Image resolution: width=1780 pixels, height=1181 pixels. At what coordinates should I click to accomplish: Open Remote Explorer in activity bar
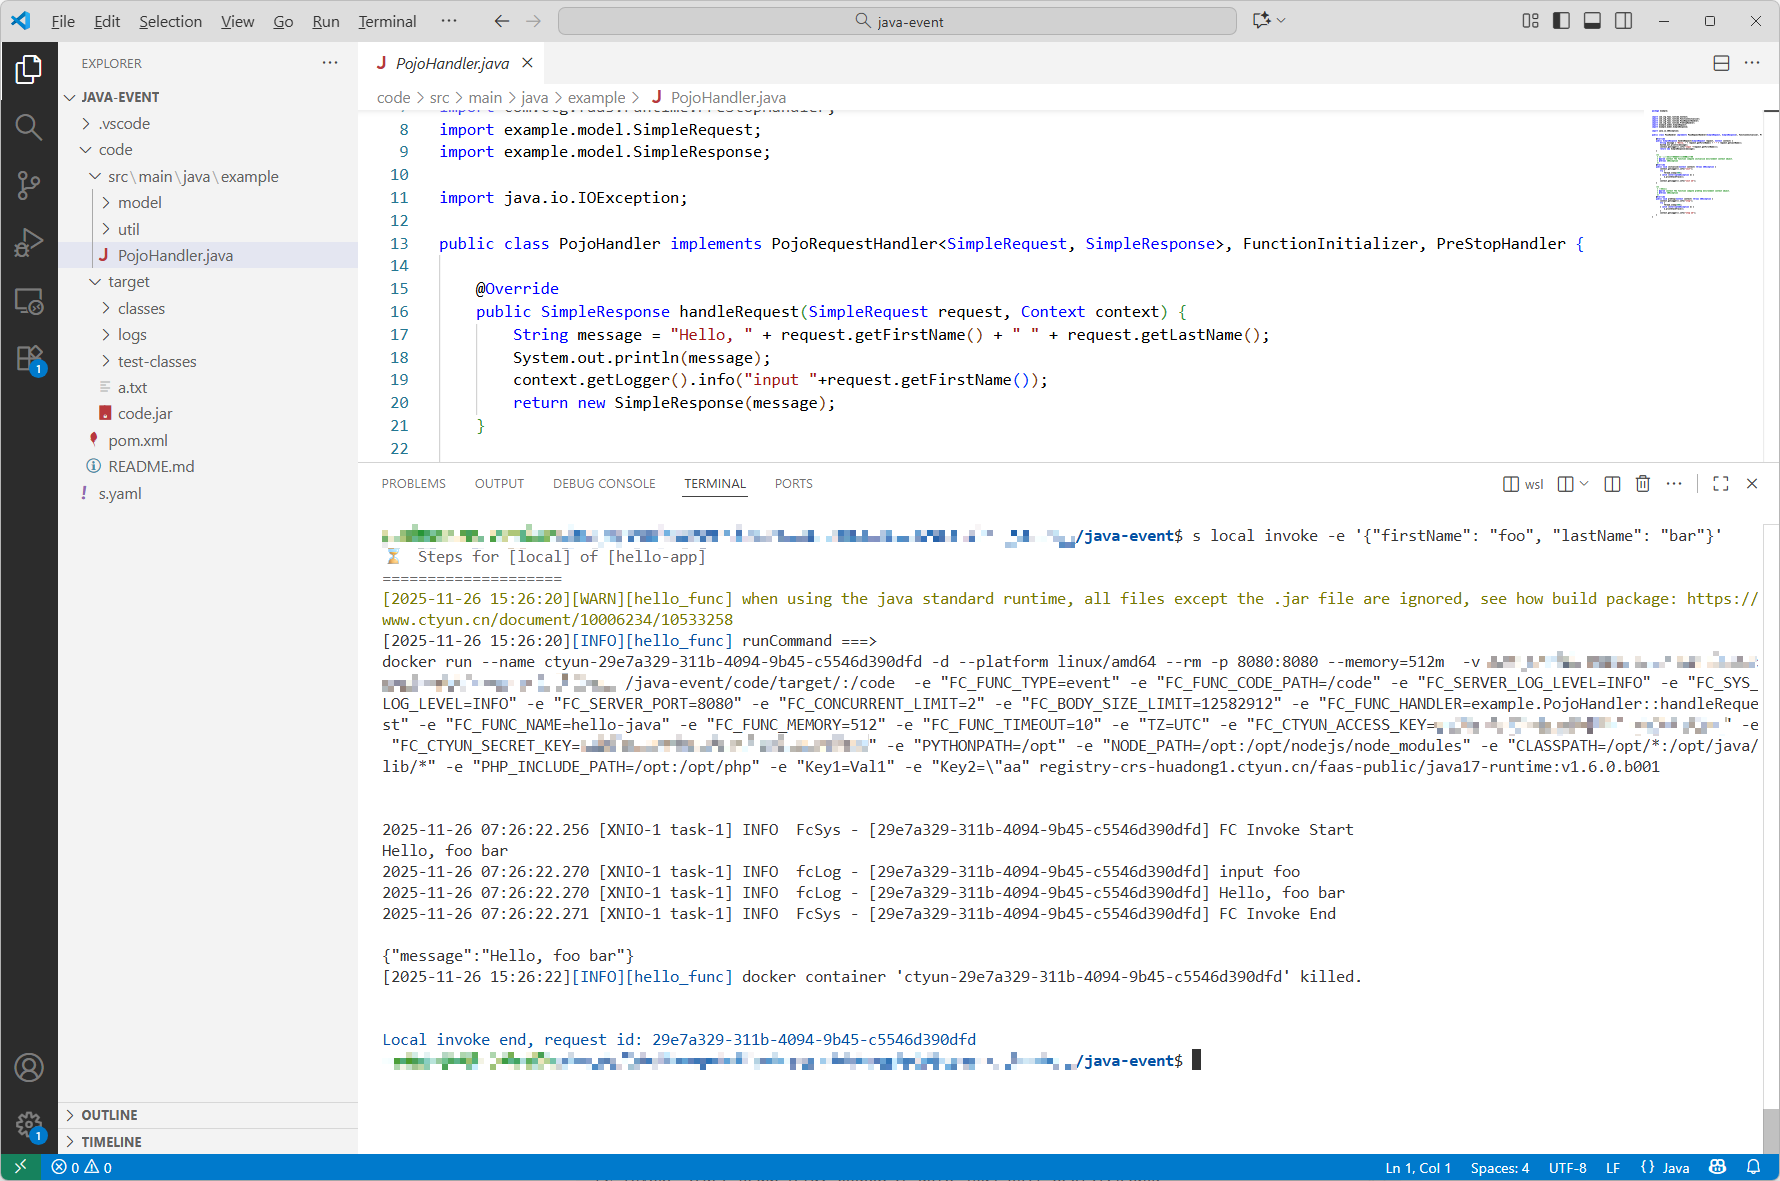point(29,301)
